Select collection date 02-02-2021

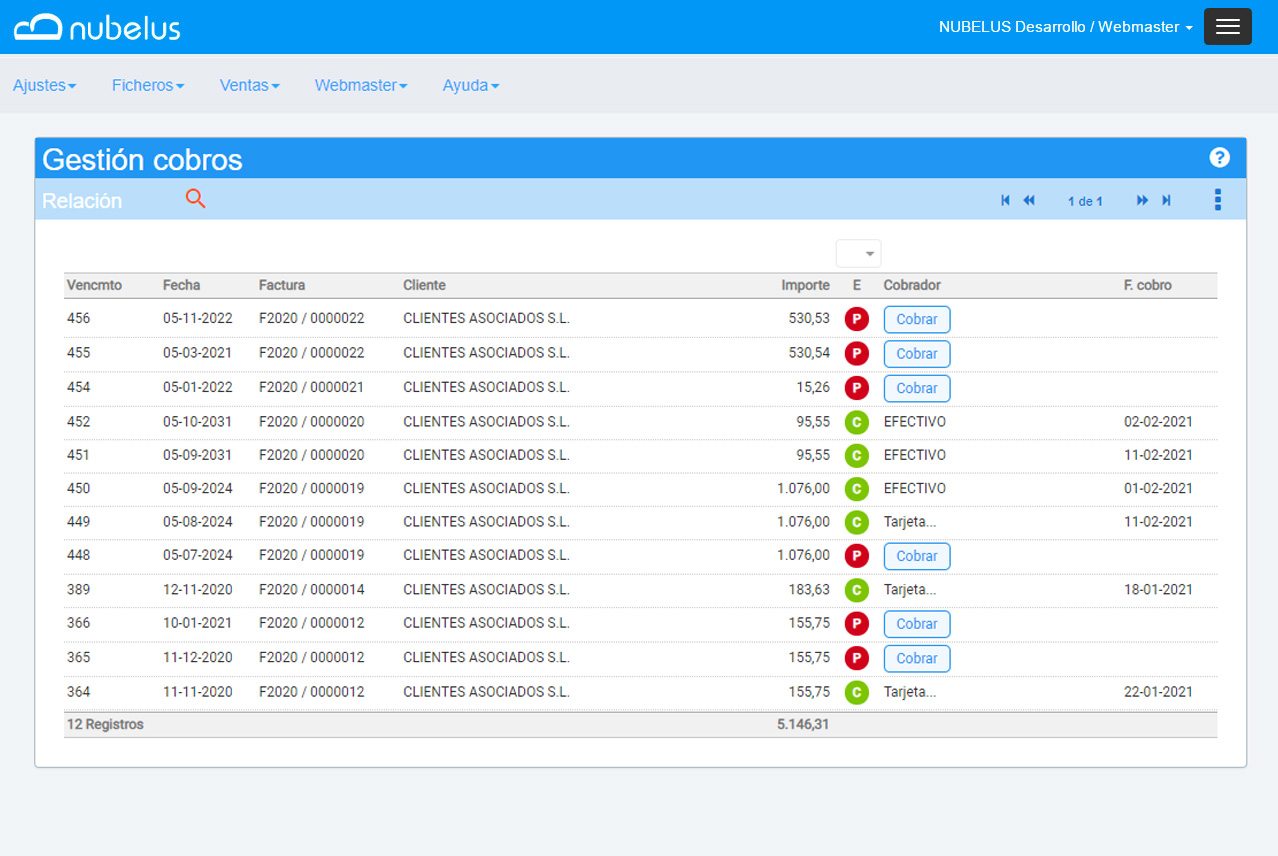(x=1158, y=422)
